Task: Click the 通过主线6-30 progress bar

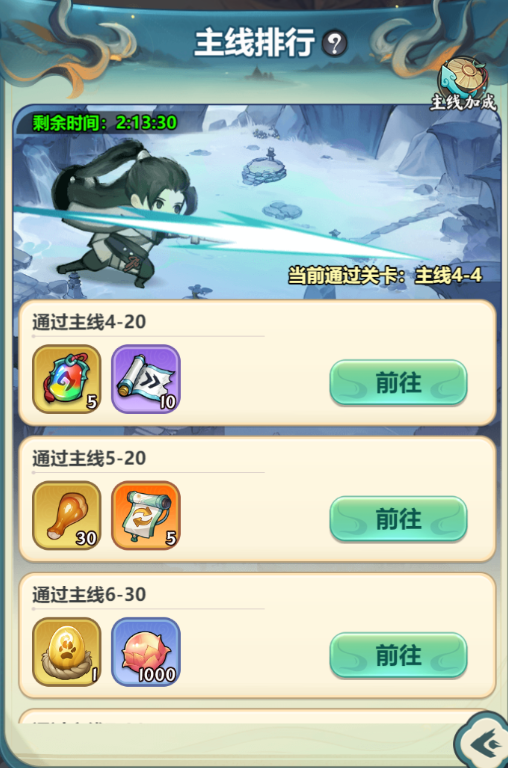Action: click(x=148, y=609)
